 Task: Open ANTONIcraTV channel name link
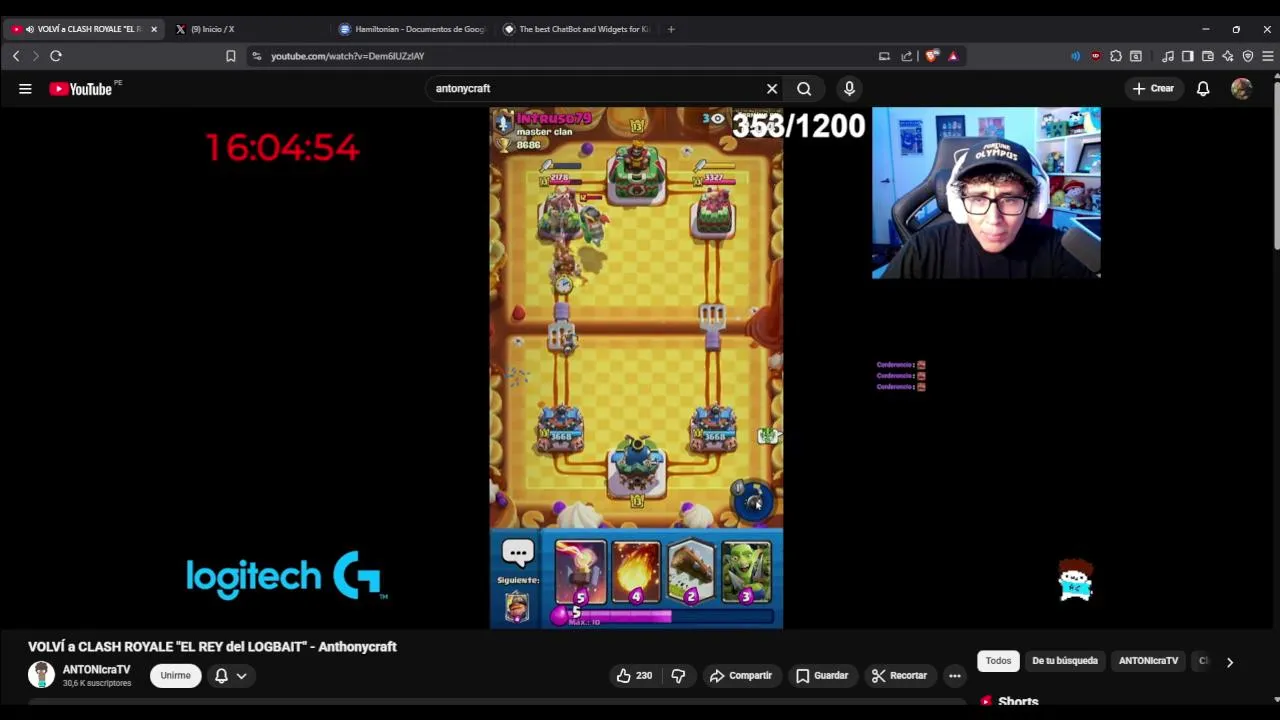tap(96, 670)
